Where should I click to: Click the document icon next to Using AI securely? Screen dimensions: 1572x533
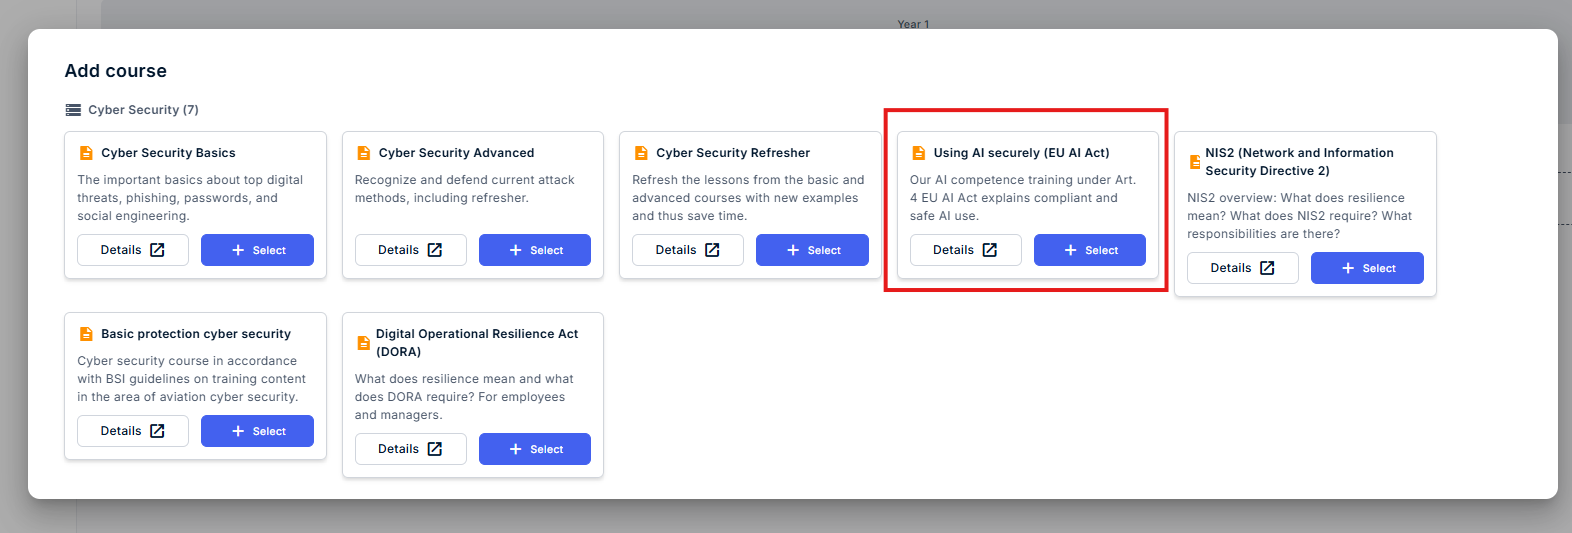tap(919, 153)
